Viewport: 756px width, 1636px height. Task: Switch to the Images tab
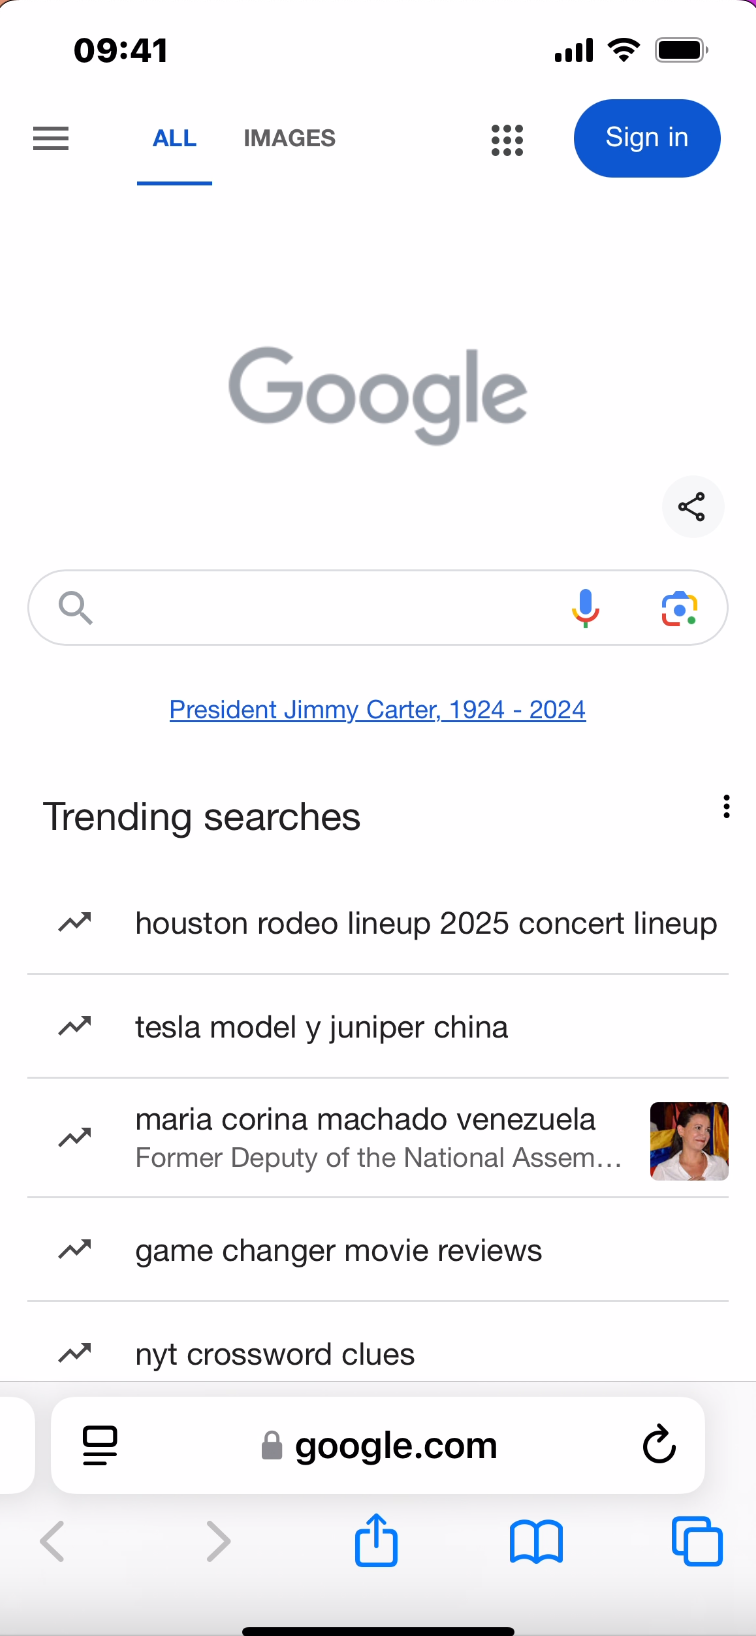click(289, 138)
